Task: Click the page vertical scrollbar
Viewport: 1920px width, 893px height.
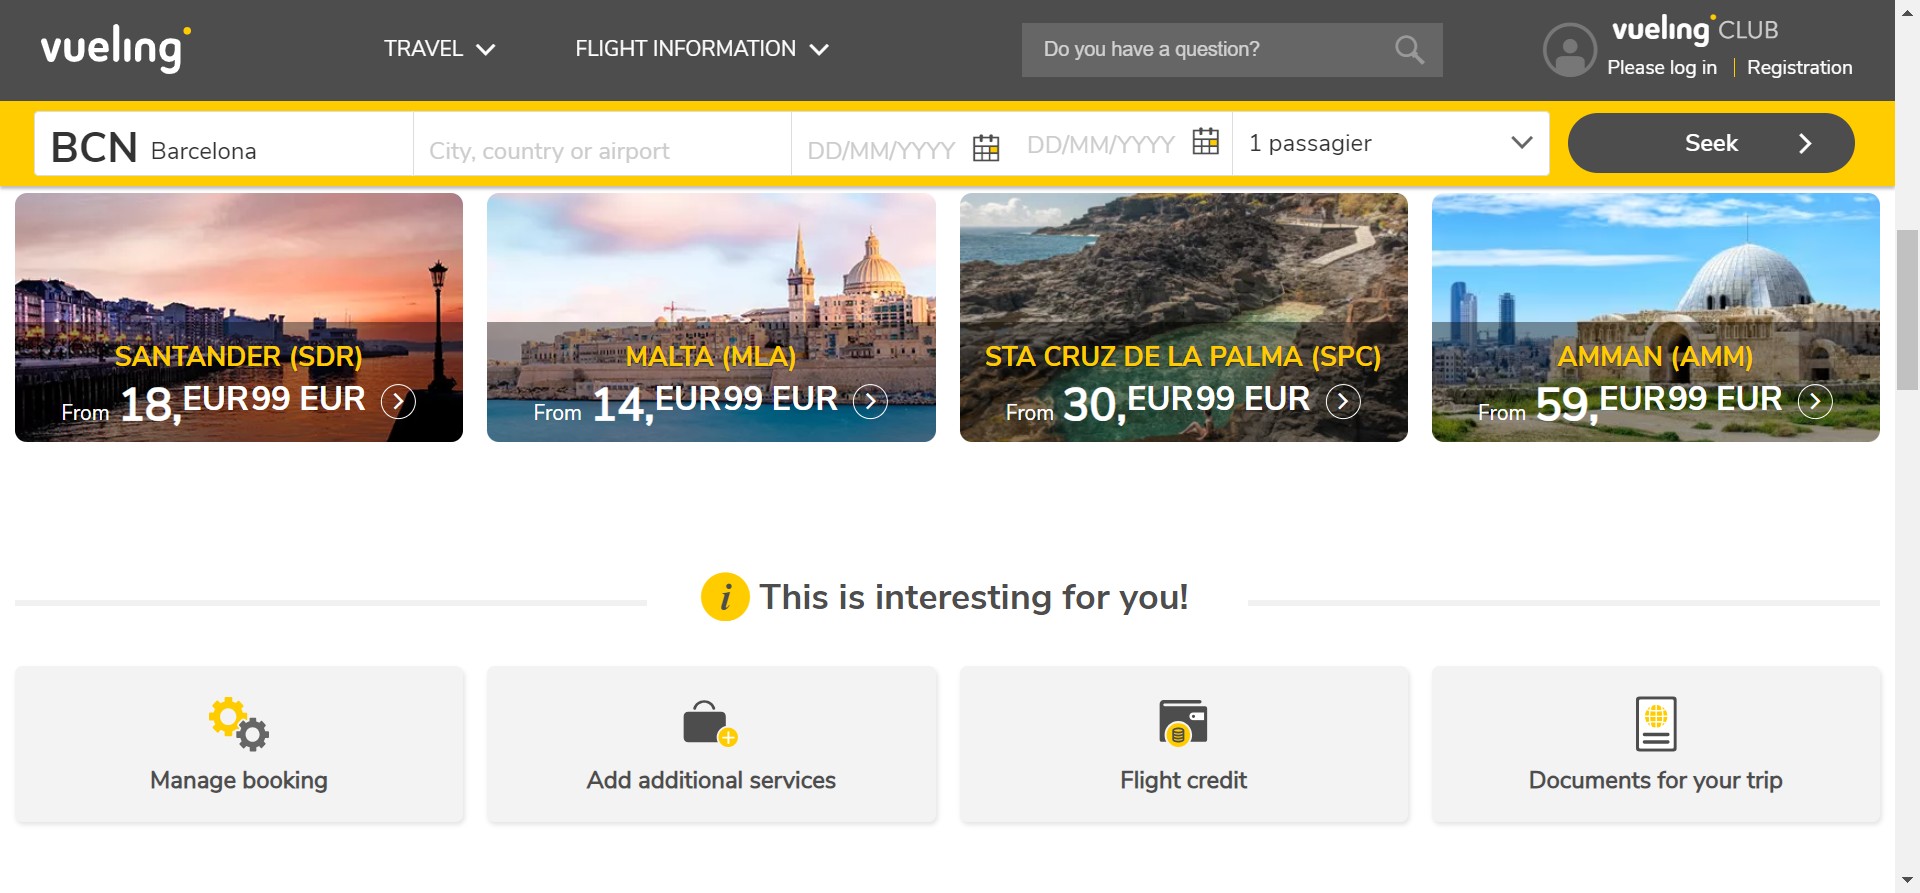Action: coord(1907,310)
